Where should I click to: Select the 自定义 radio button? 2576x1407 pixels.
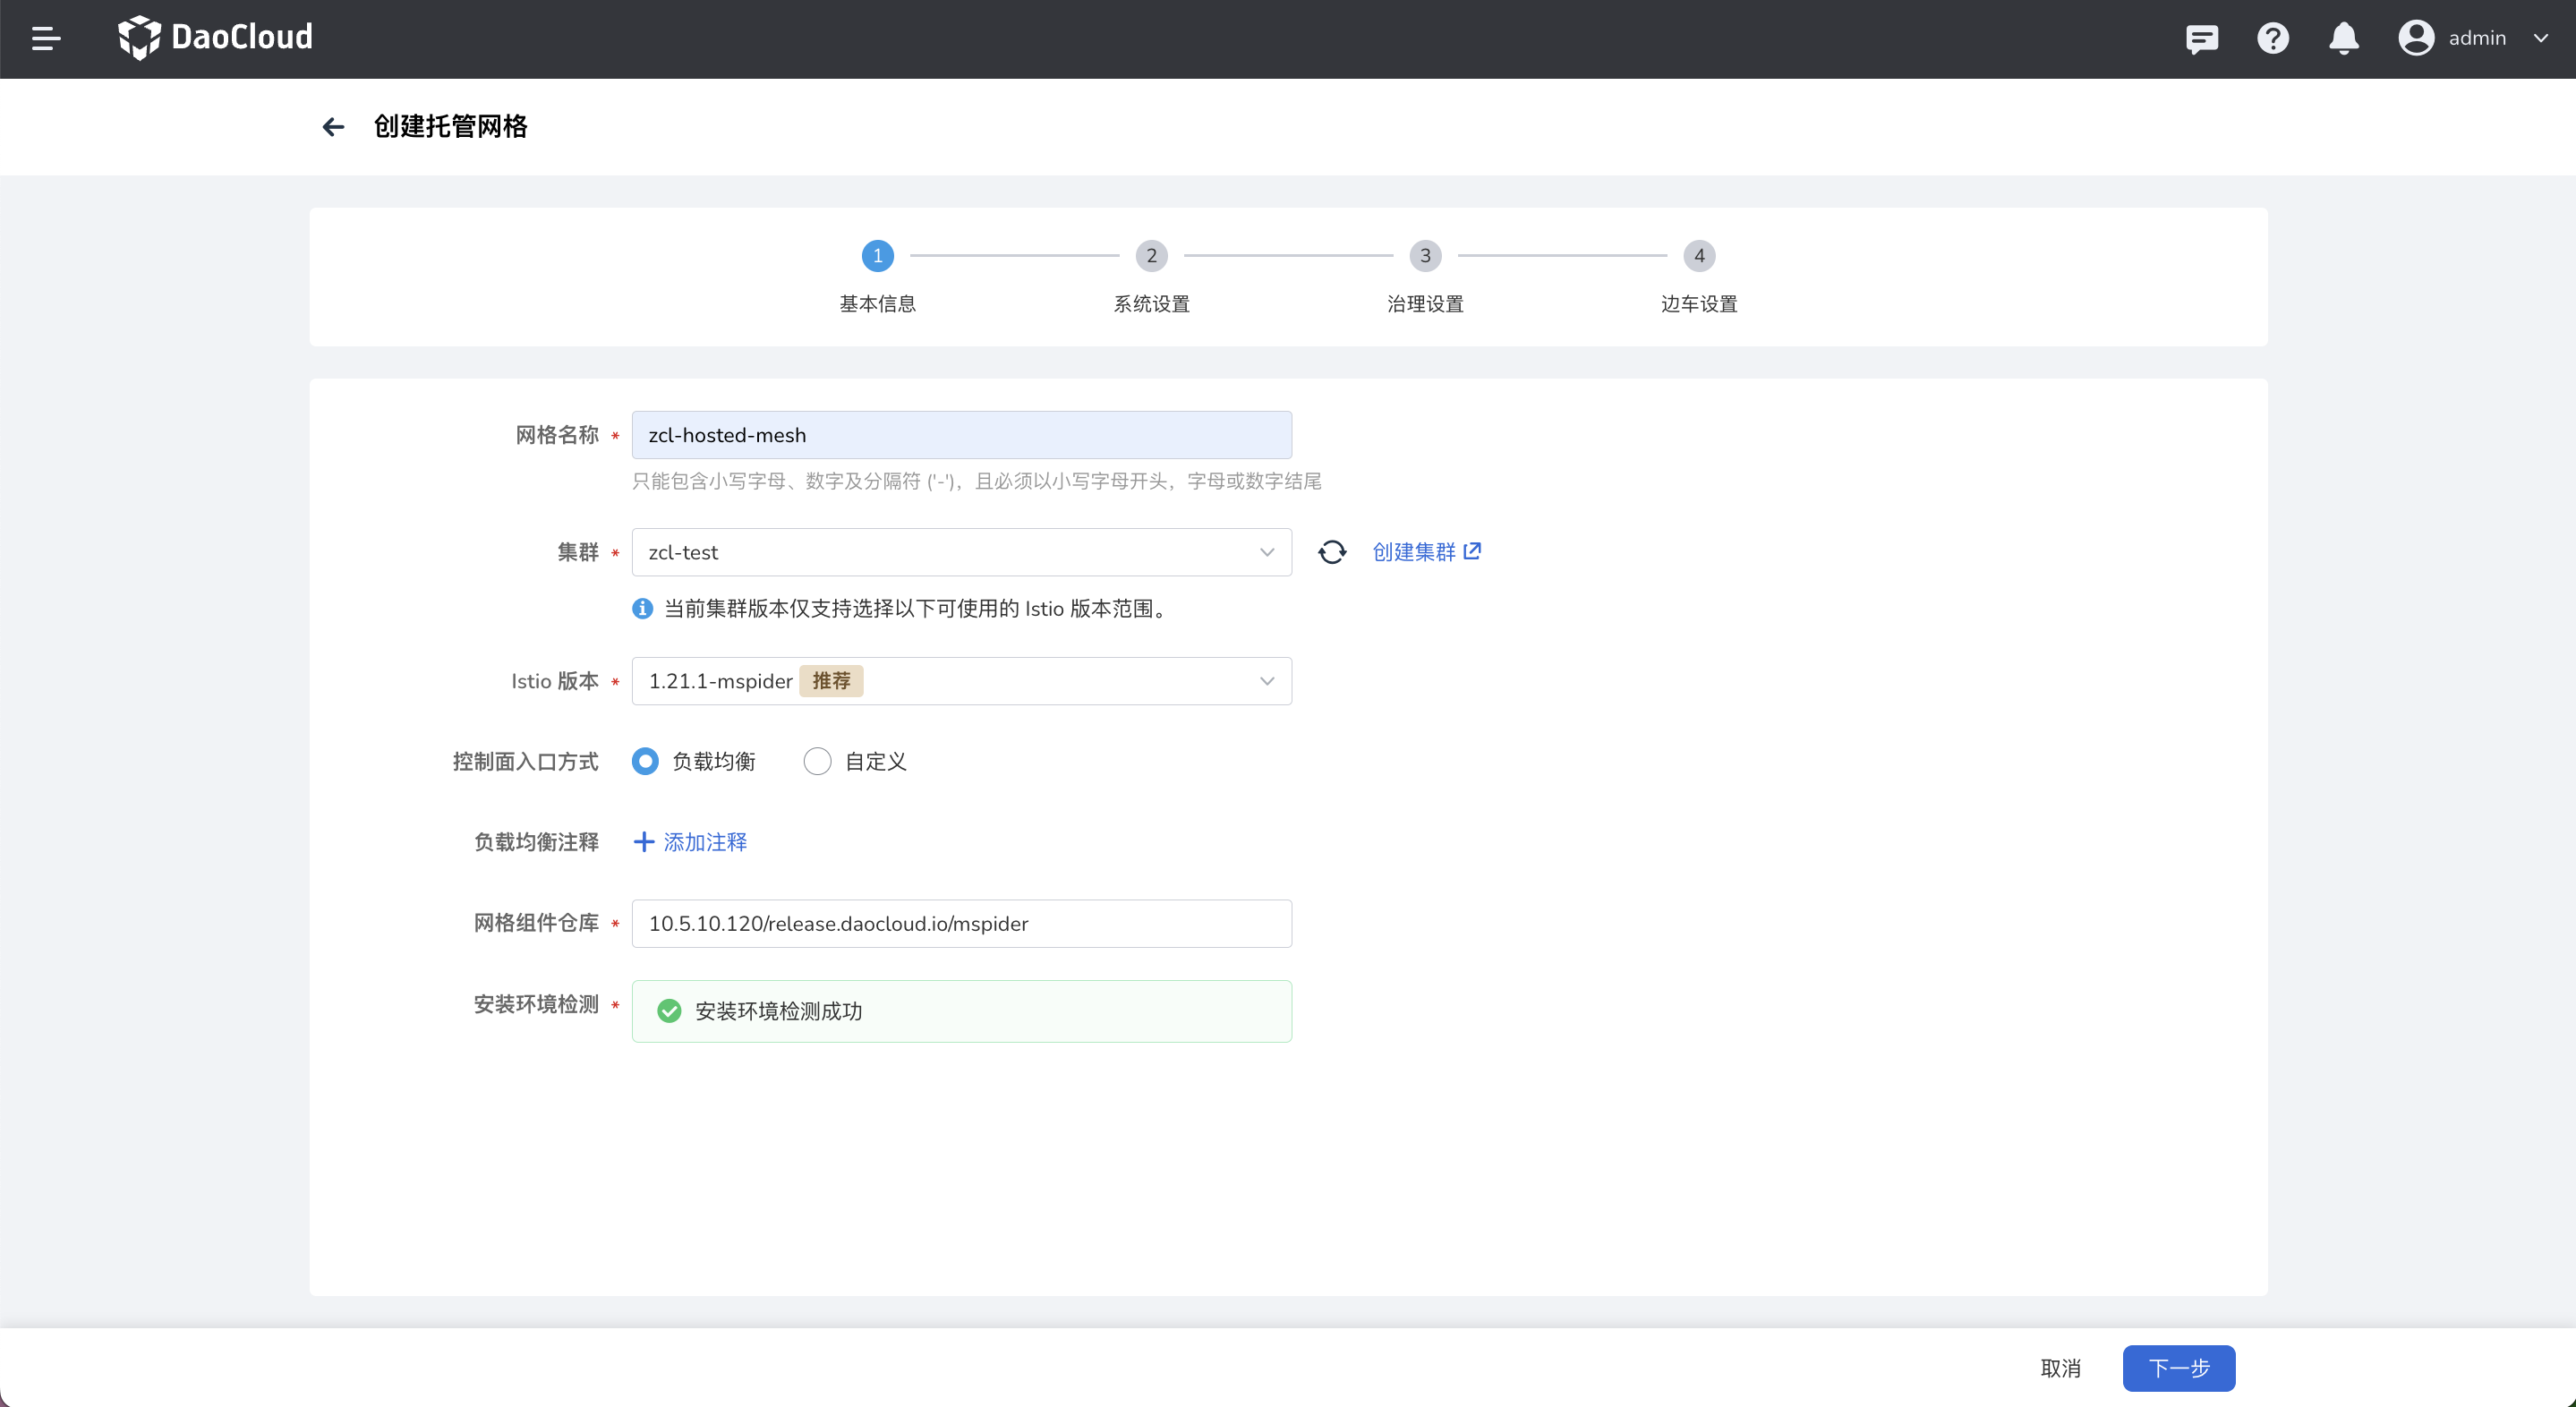(x=817, y=761)
